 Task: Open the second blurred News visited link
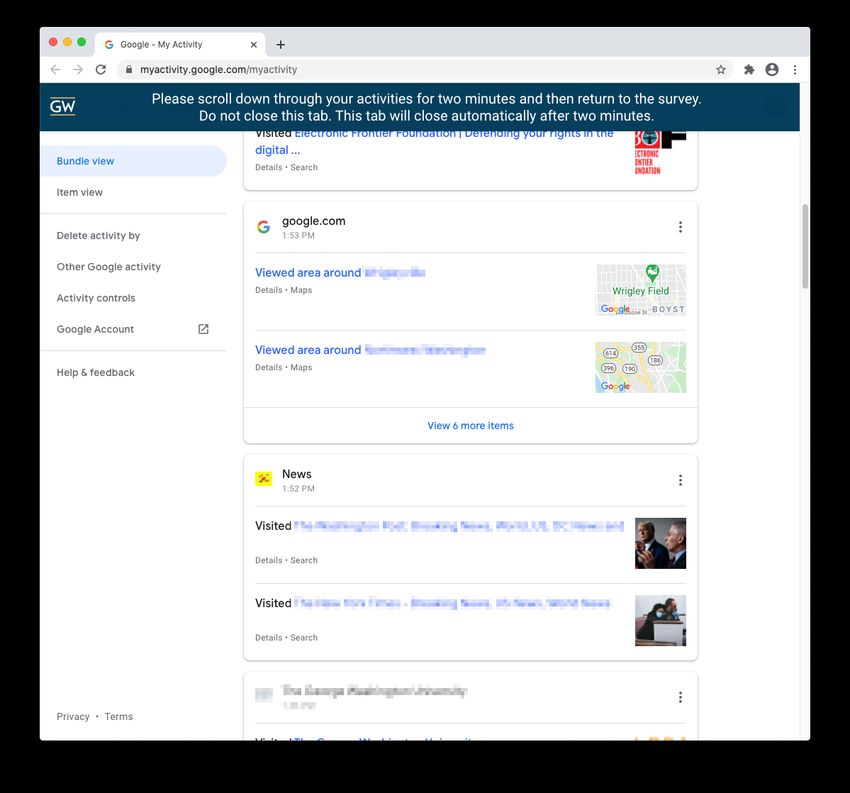click(452, 603)
